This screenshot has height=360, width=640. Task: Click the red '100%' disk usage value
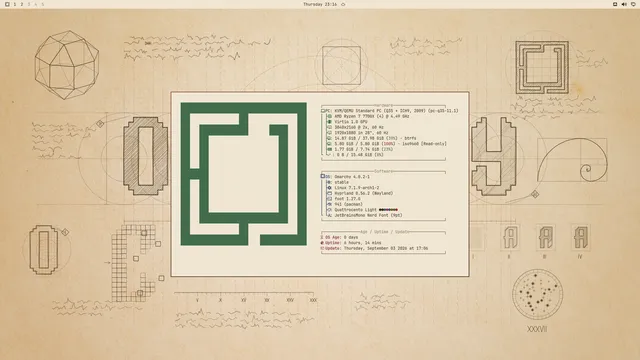388,144
